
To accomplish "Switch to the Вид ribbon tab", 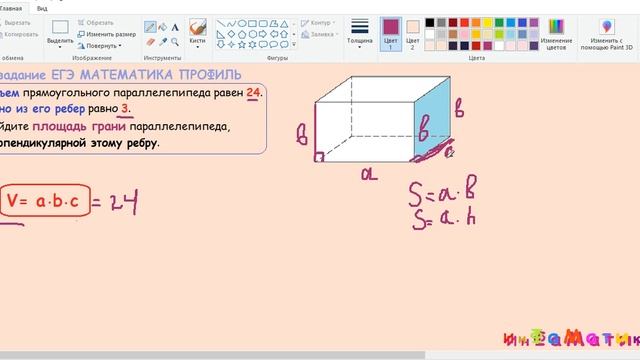I will 42,8.
